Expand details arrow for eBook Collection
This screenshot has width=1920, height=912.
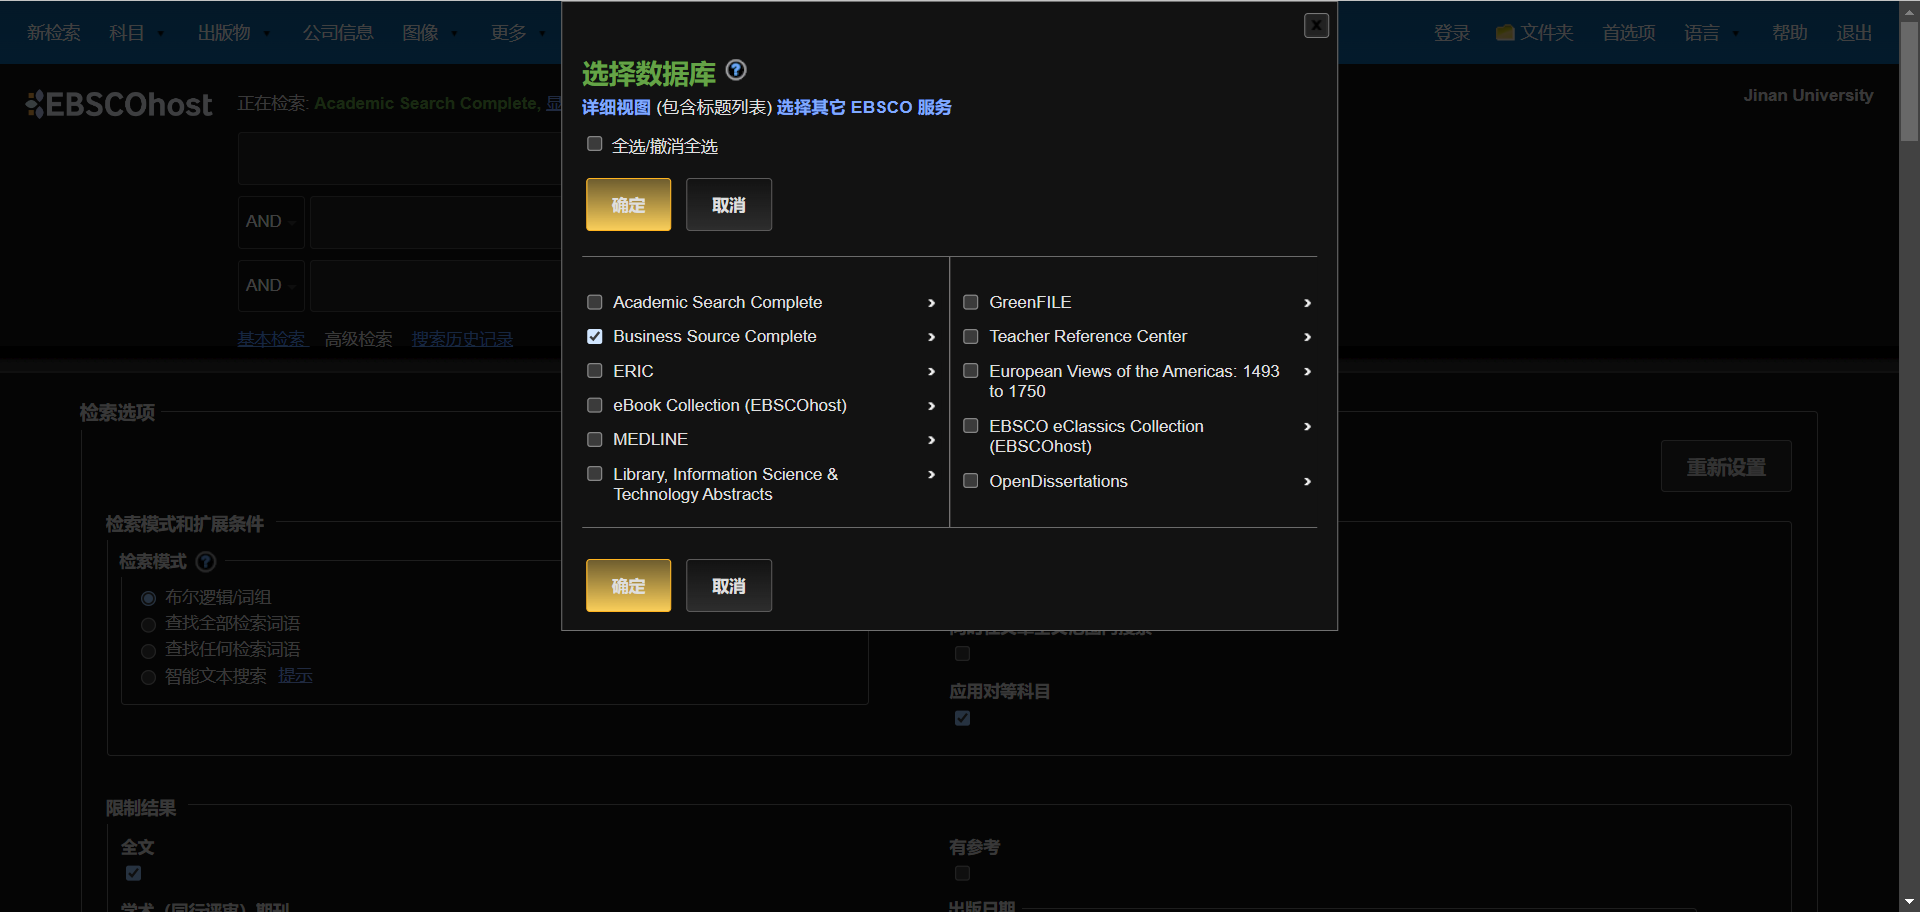coord(931,406)
